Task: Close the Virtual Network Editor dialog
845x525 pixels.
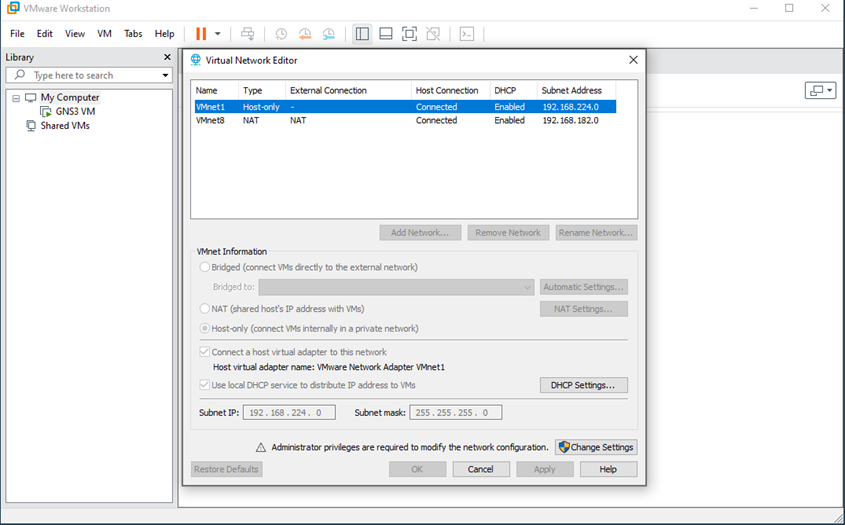Action: tap(633, 60)
